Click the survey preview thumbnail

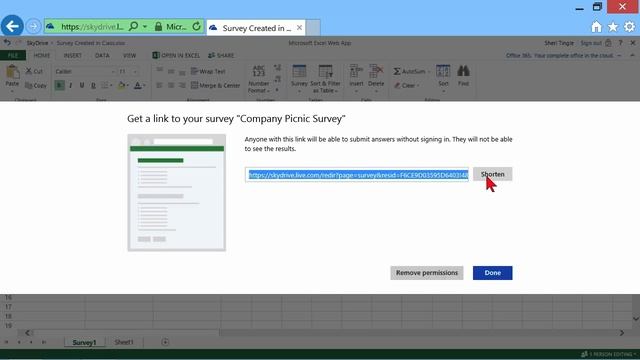(x=176, y=192)
